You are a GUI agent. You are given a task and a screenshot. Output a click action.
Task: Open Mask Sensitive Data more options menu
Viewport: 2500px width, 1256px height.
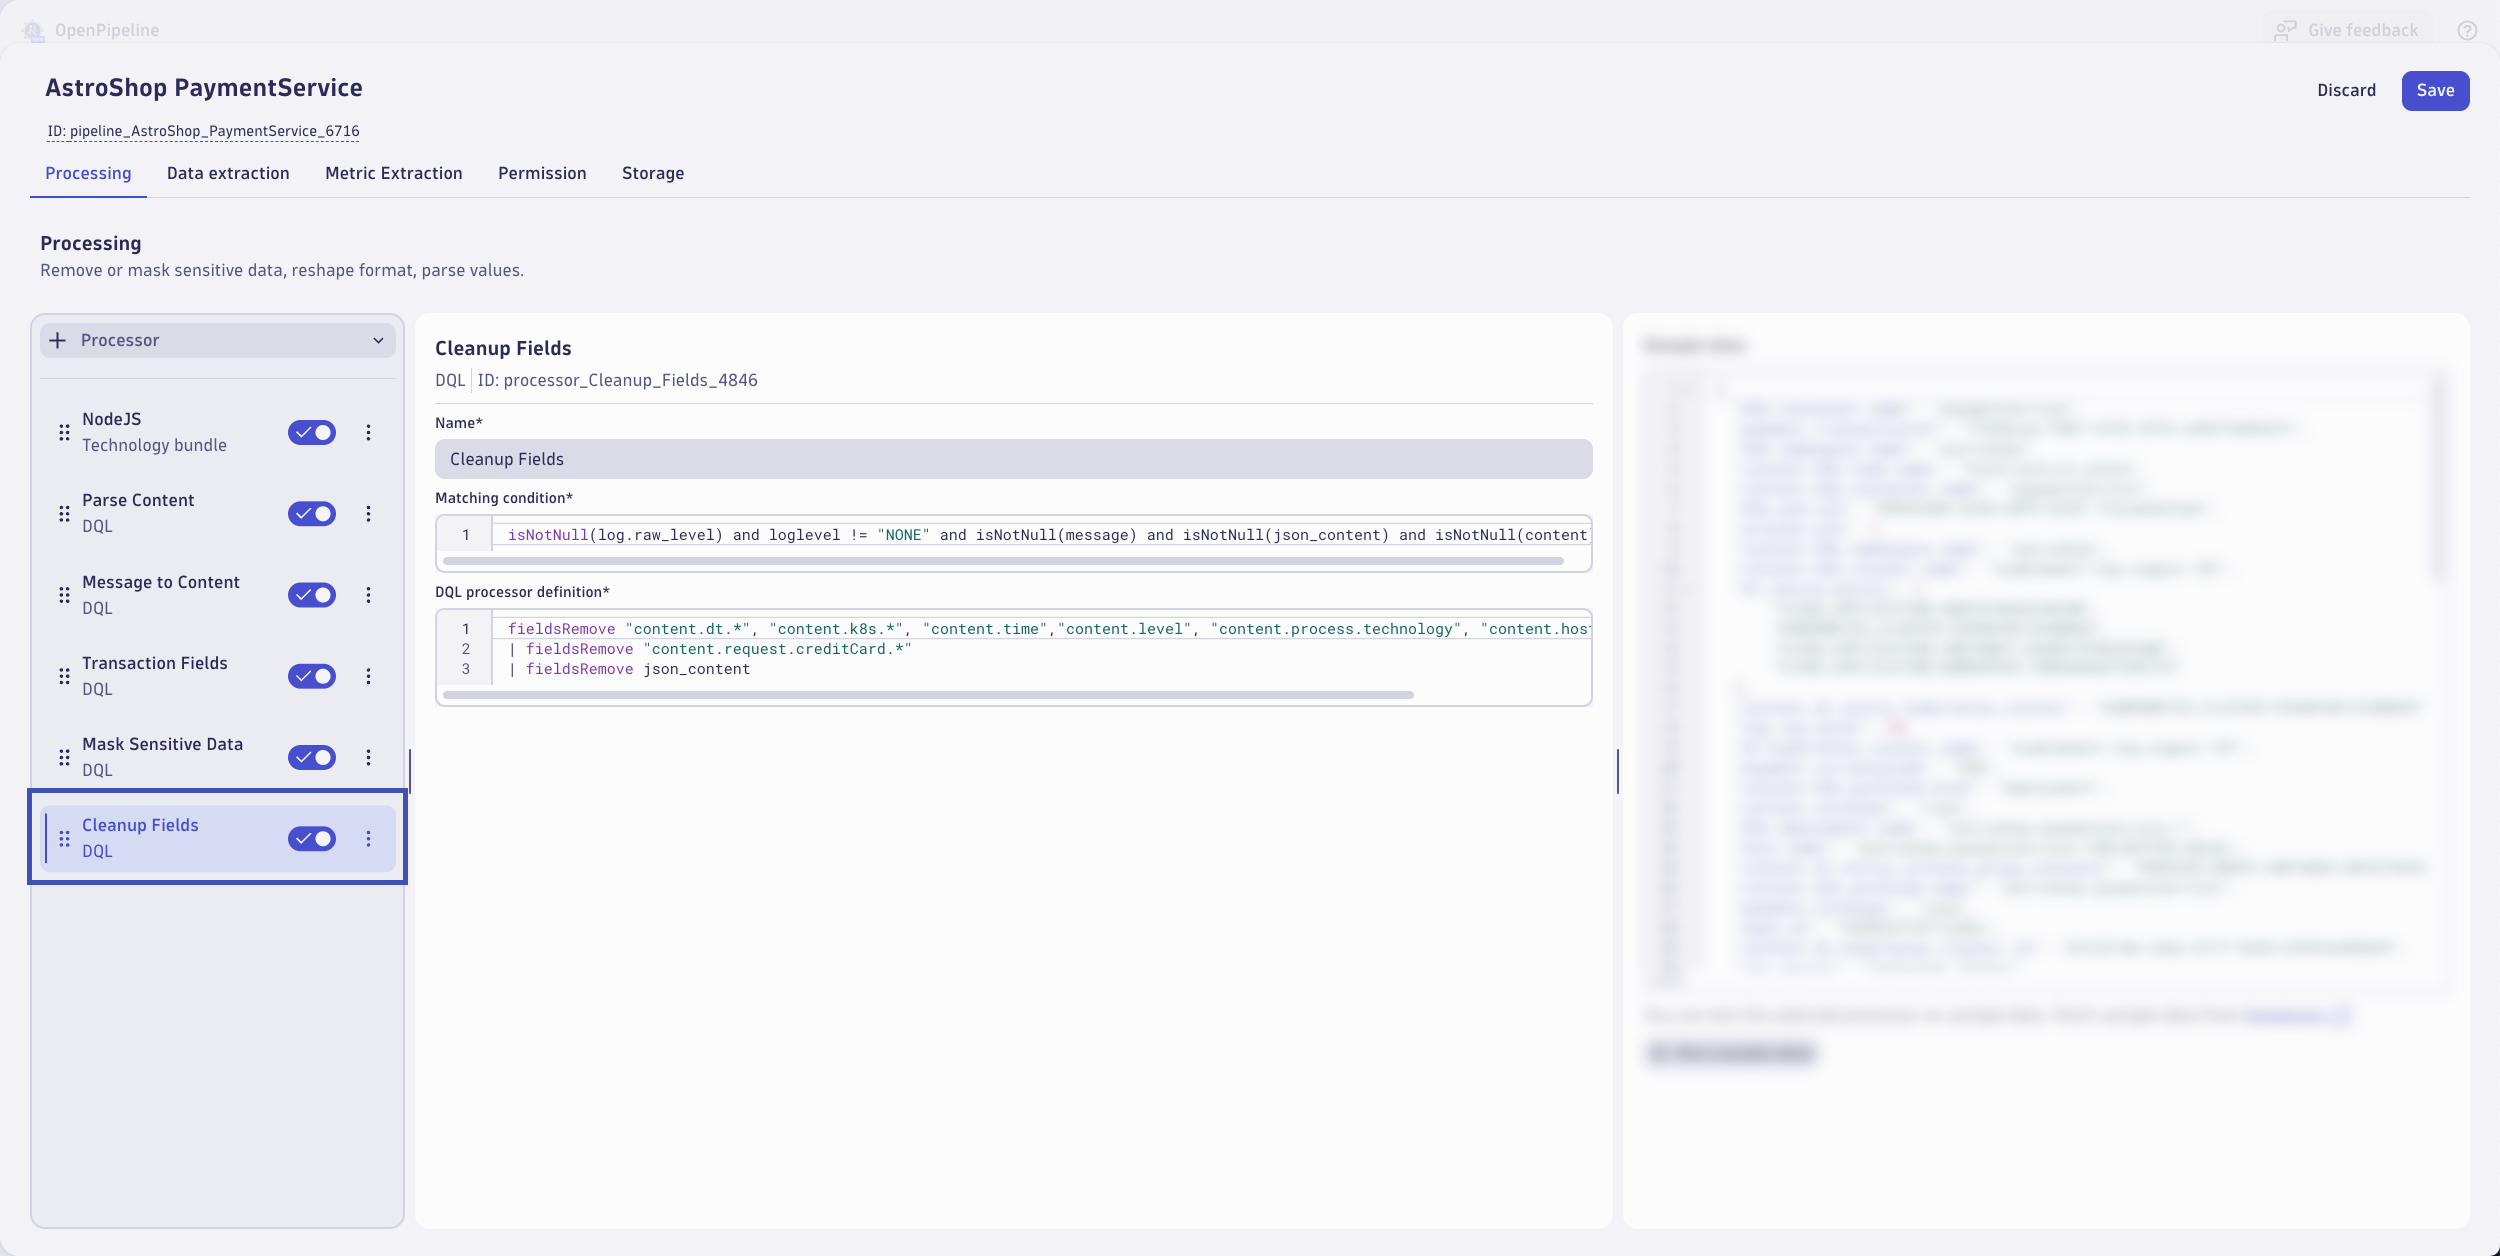pos(368,757)
